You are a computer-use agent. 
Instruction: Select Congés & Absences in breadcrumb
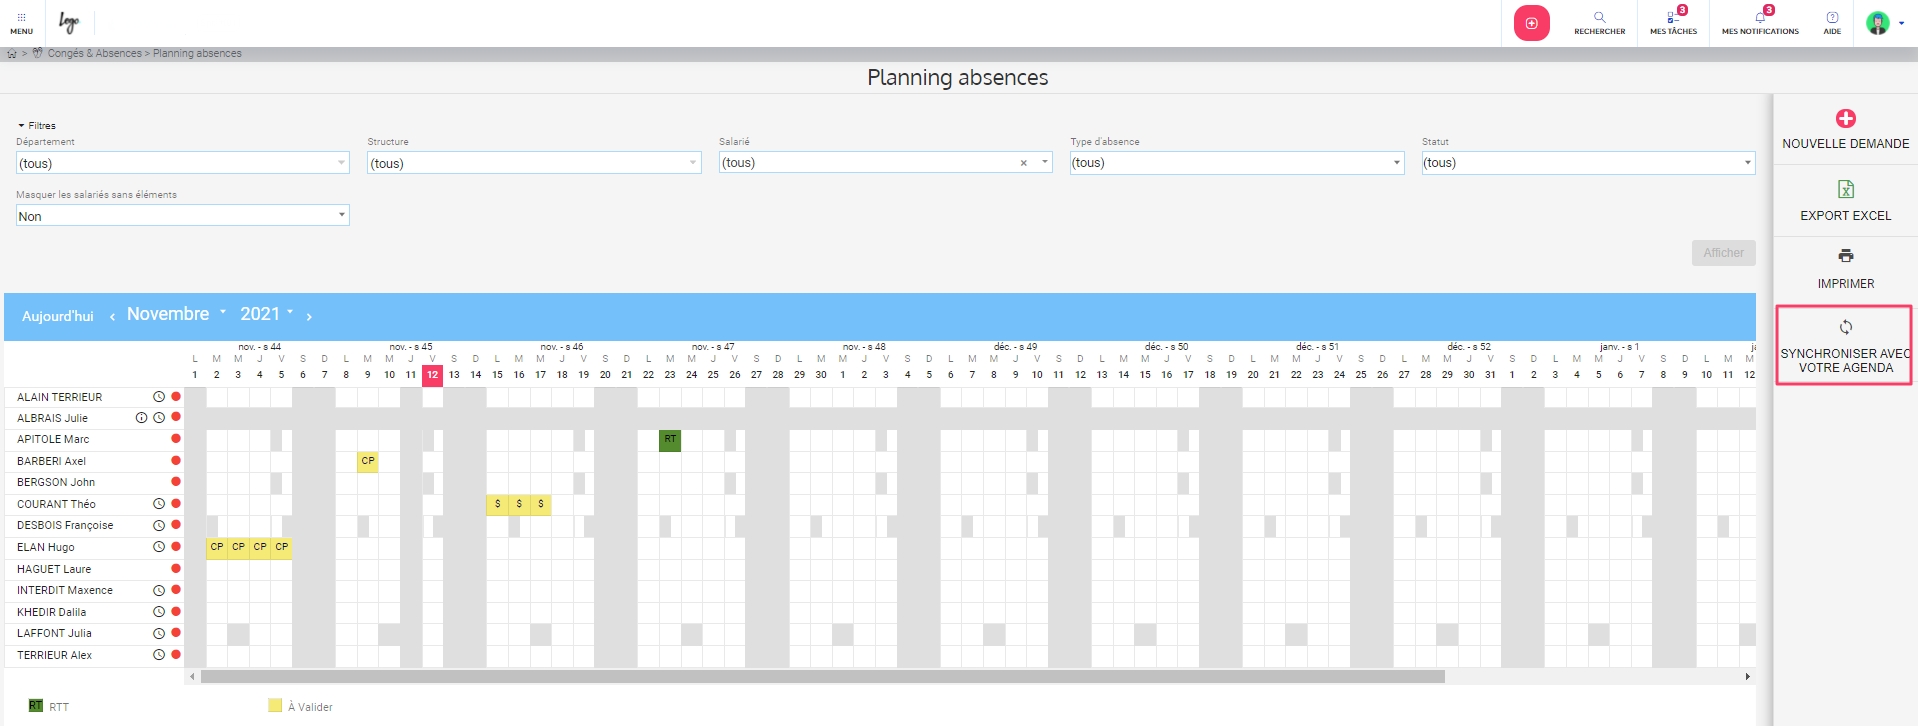[x=94, y=54]
